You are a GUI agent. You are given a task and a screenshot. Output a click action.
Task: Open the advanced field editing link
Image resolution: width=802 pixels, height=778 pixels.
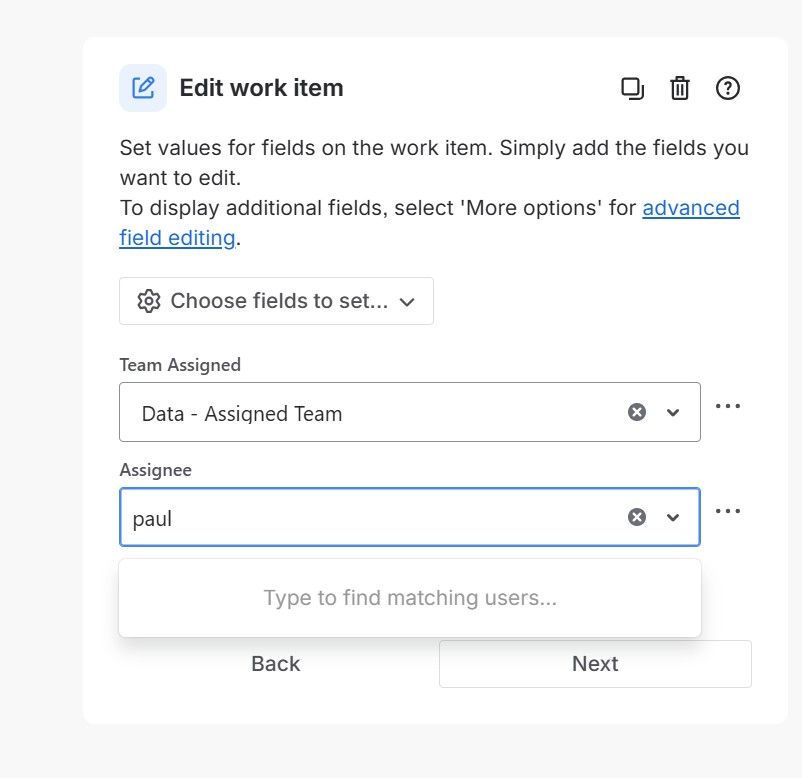pyautogui.click(x=690, y=208)
